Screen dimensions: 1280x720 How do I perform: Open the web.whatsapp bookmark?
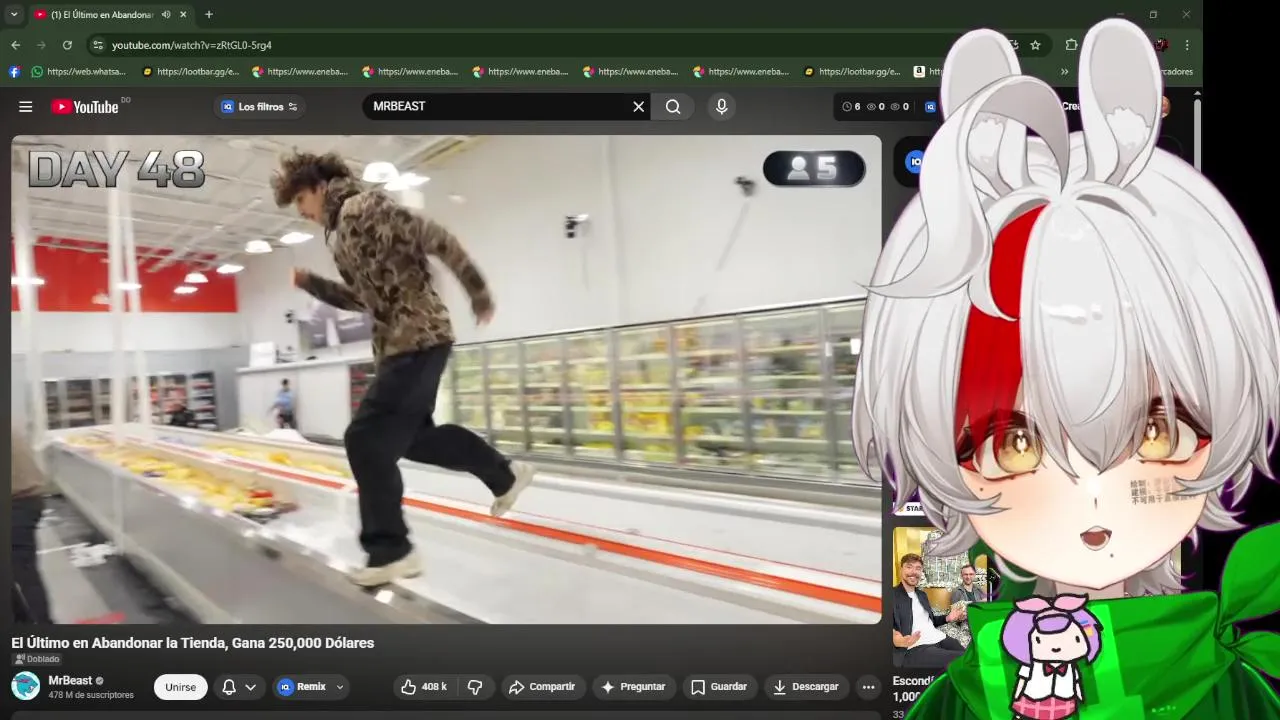point(78,72)
